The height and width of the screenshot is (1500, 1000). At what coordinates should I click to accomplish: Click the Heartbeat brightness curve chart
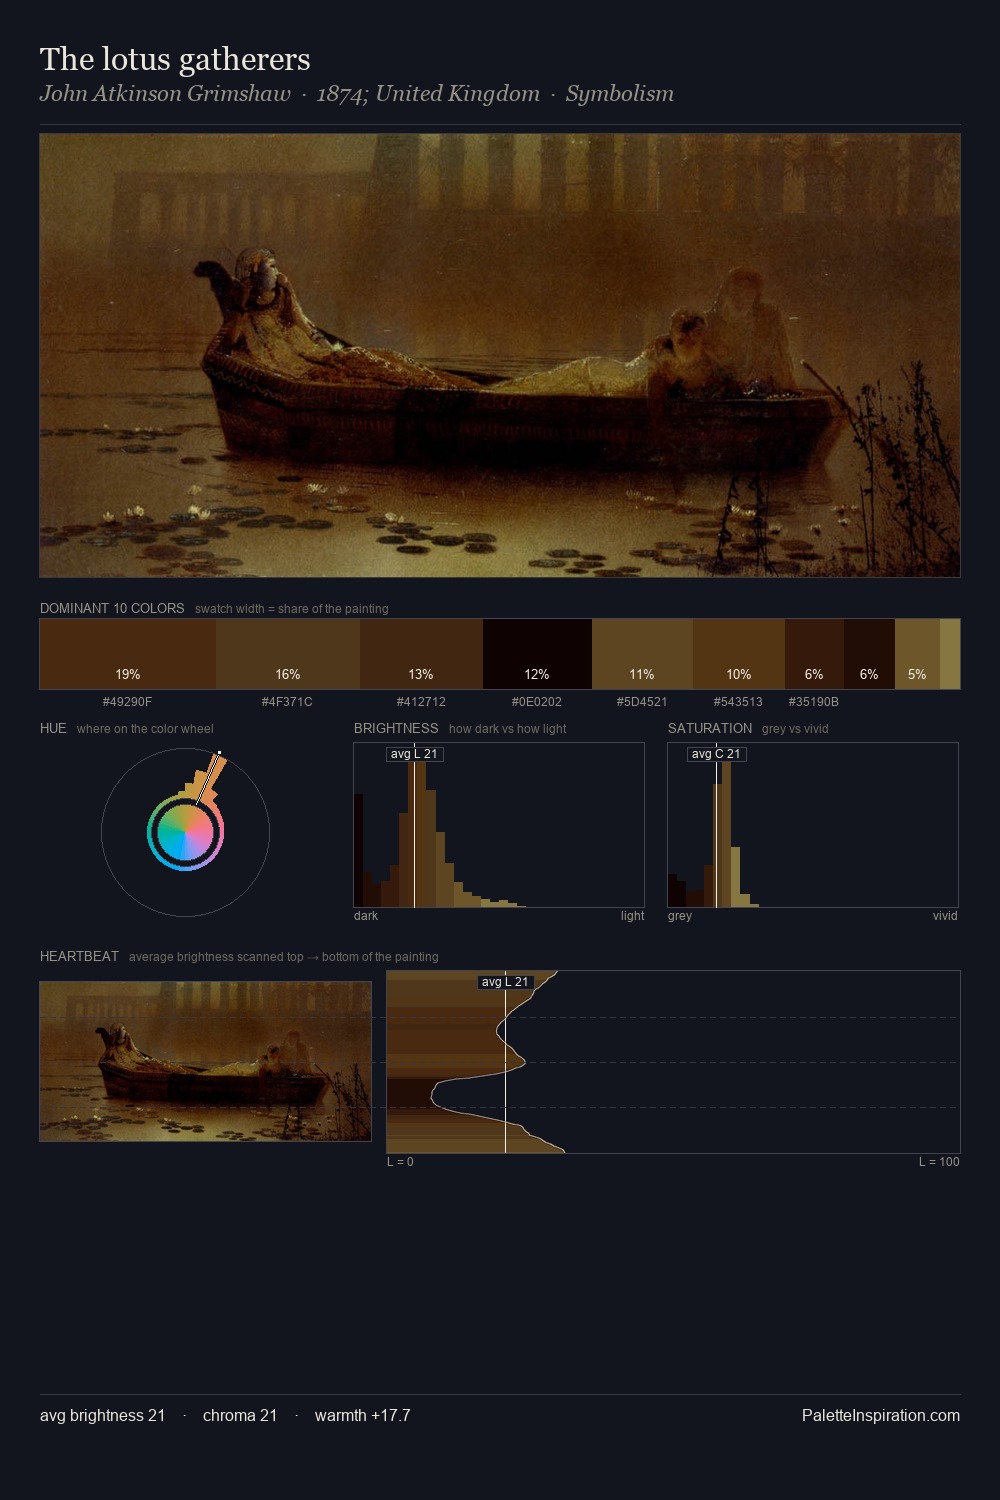click(673, 1062)
